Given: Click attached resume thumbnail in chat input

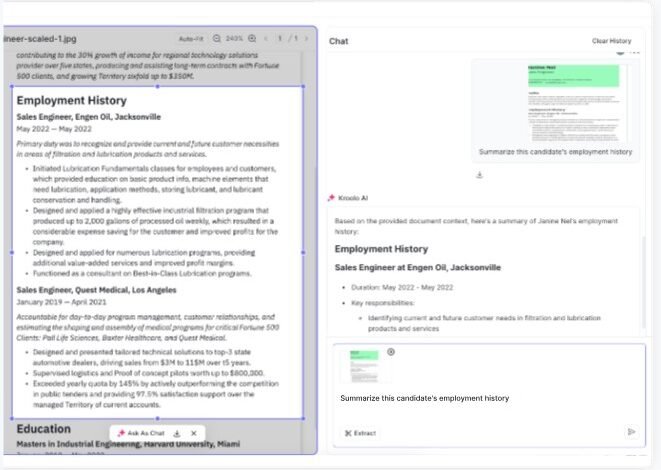Looking at the screenshot, I should point(364,365).
